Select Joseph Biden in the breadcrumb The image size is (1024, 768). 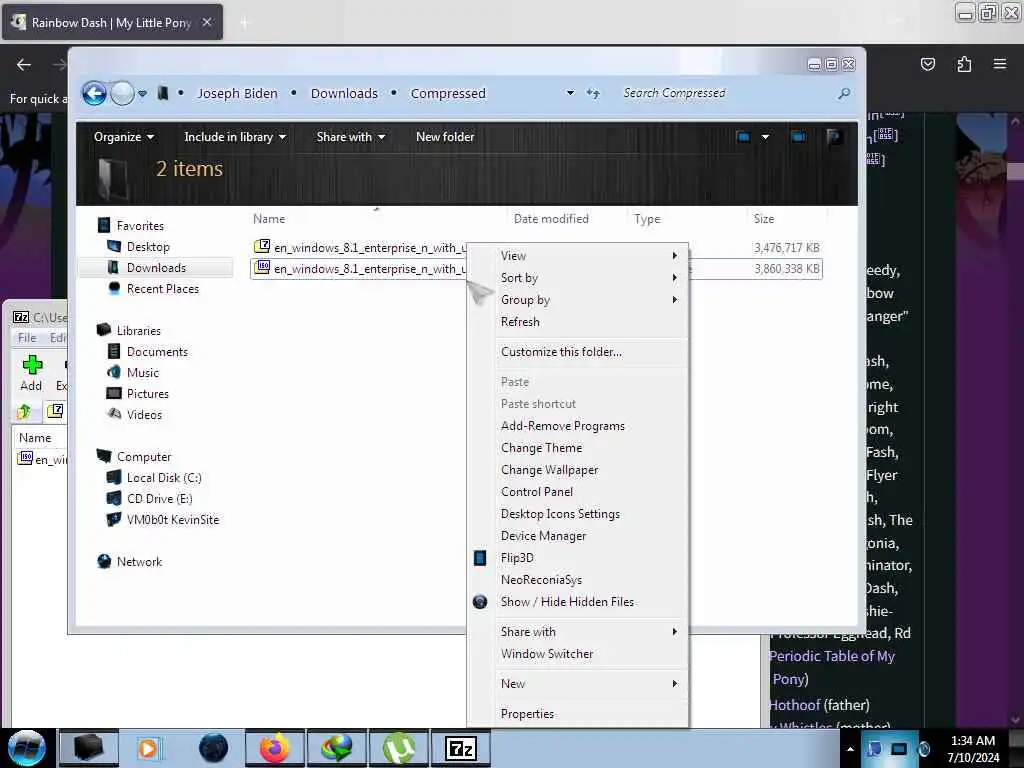[237, 93]
